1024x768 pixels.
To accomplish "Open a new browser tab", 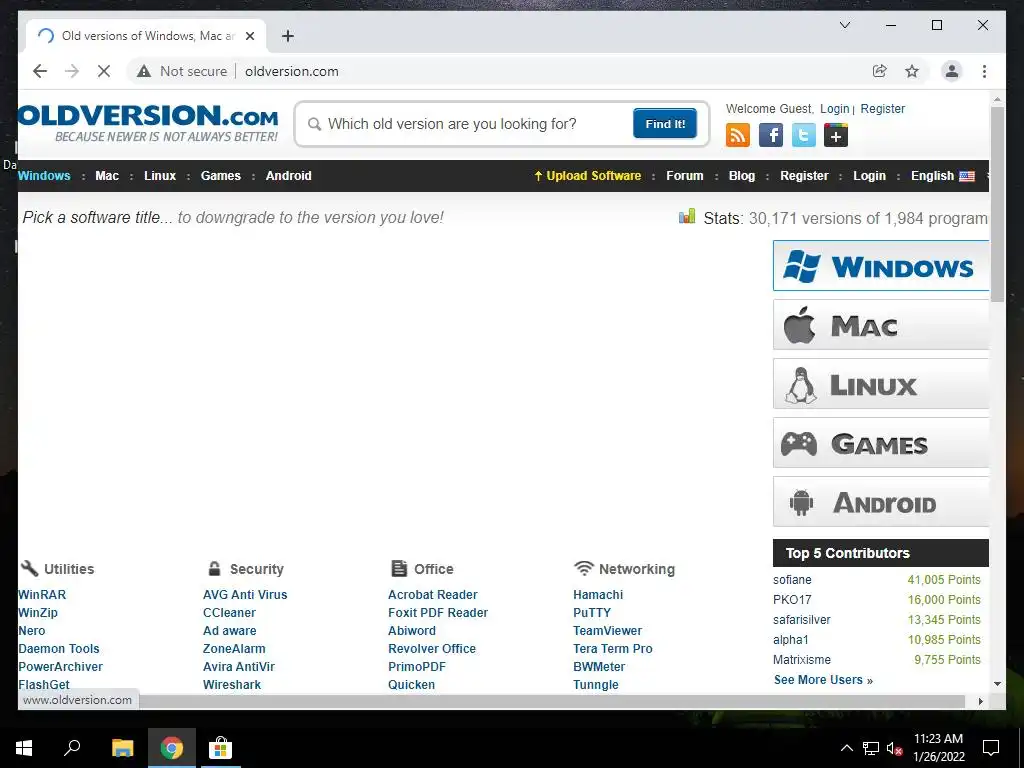I will (287, 36).
